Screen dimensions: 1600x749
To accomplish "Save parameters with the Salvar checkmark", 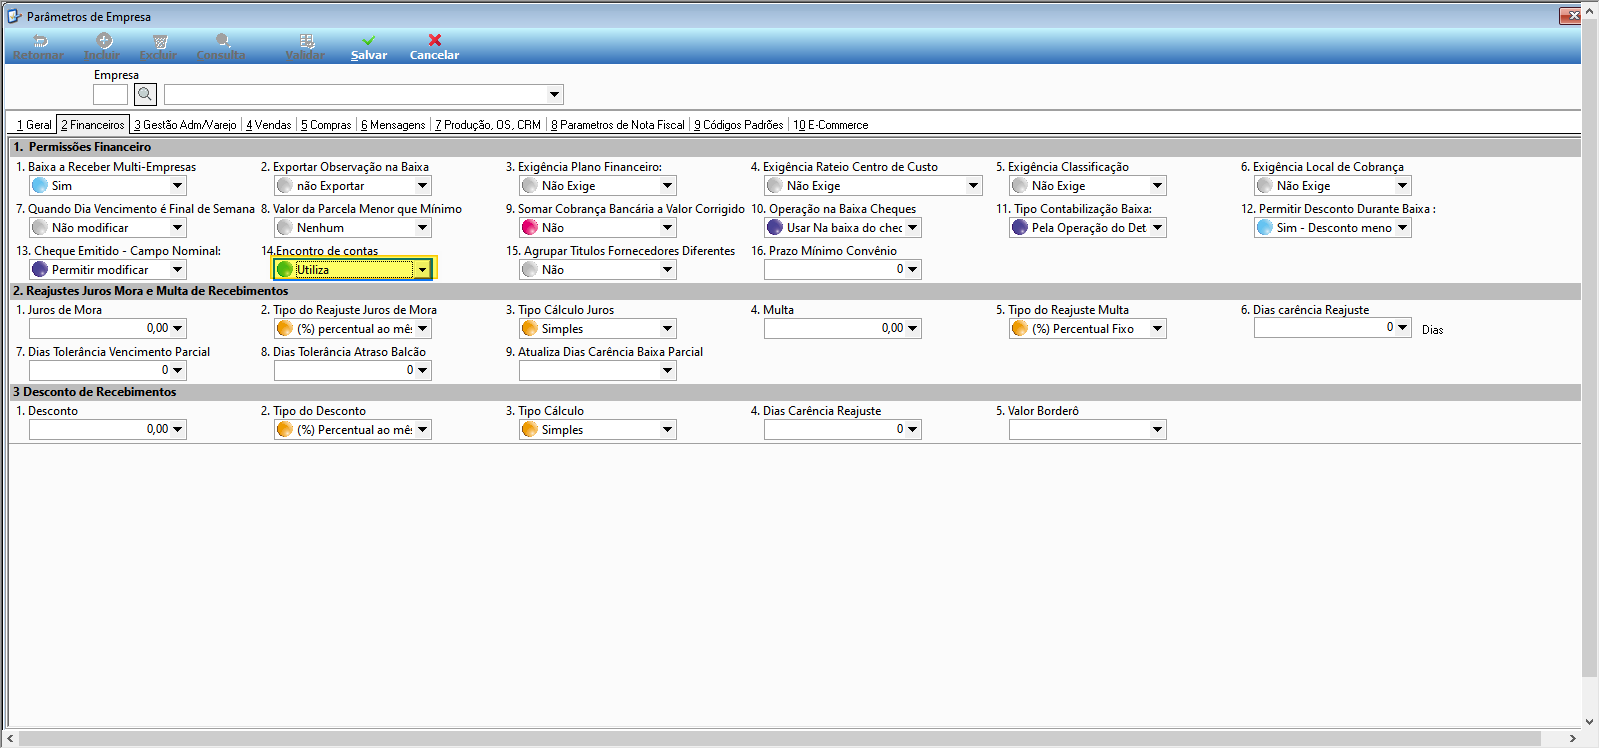I will pos(369,41).
